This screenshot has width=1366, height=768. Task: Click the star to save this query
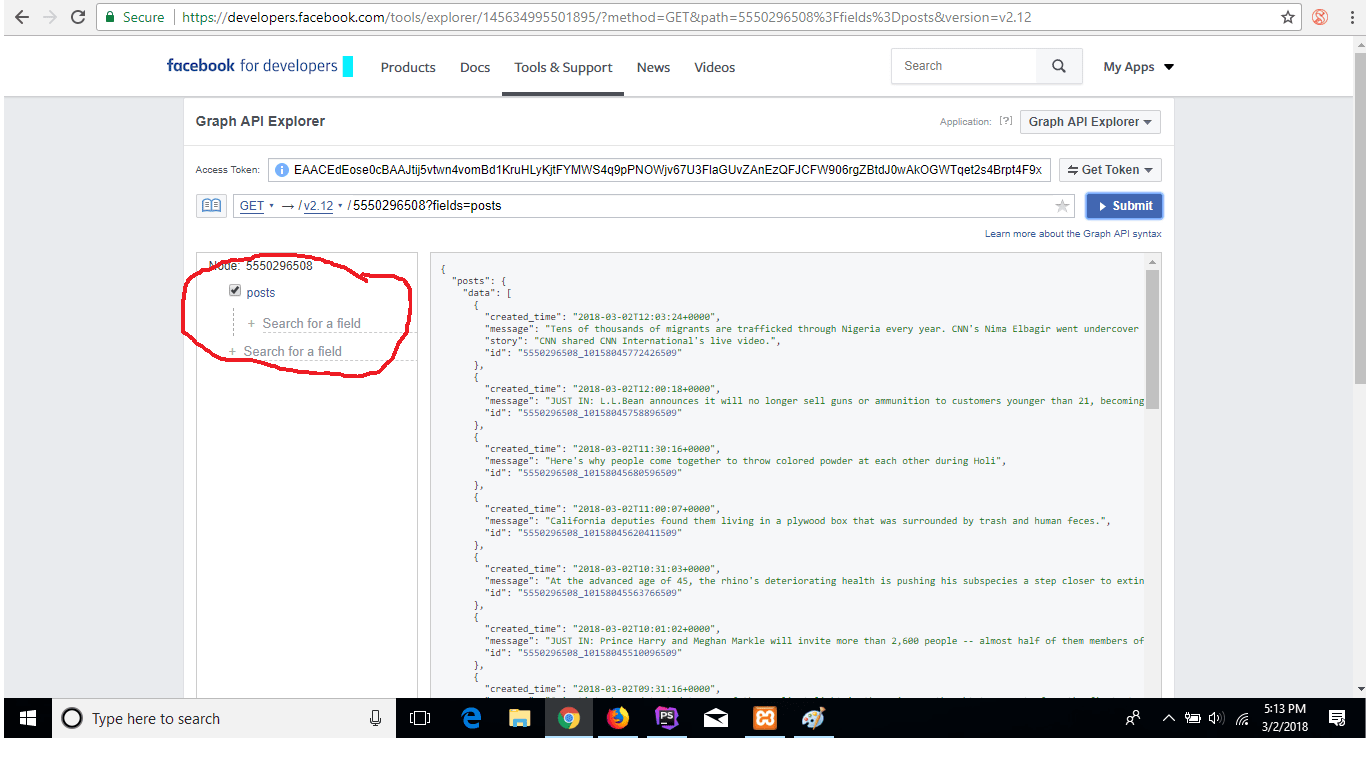coord(1063,205)
